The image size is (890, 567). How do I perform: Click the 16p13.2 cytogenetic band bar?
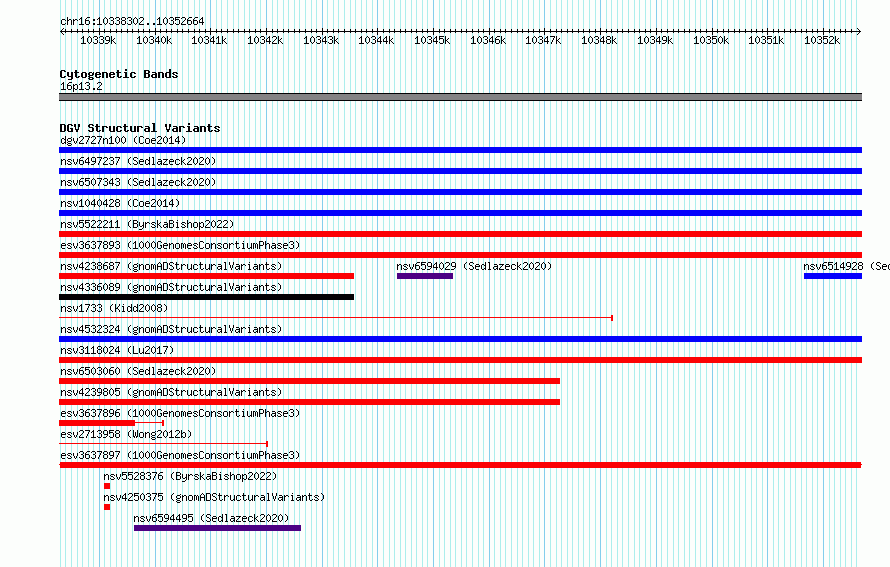pyautogui.click(x=460, y=97)
